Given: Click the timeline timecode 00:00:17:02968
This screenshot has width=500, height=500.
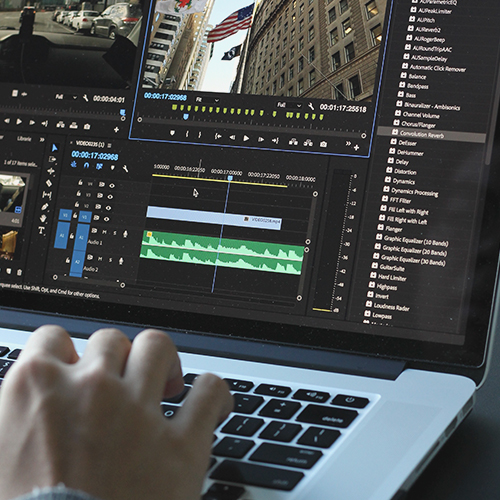Looking at the screenshot, I should pos(95,156).
